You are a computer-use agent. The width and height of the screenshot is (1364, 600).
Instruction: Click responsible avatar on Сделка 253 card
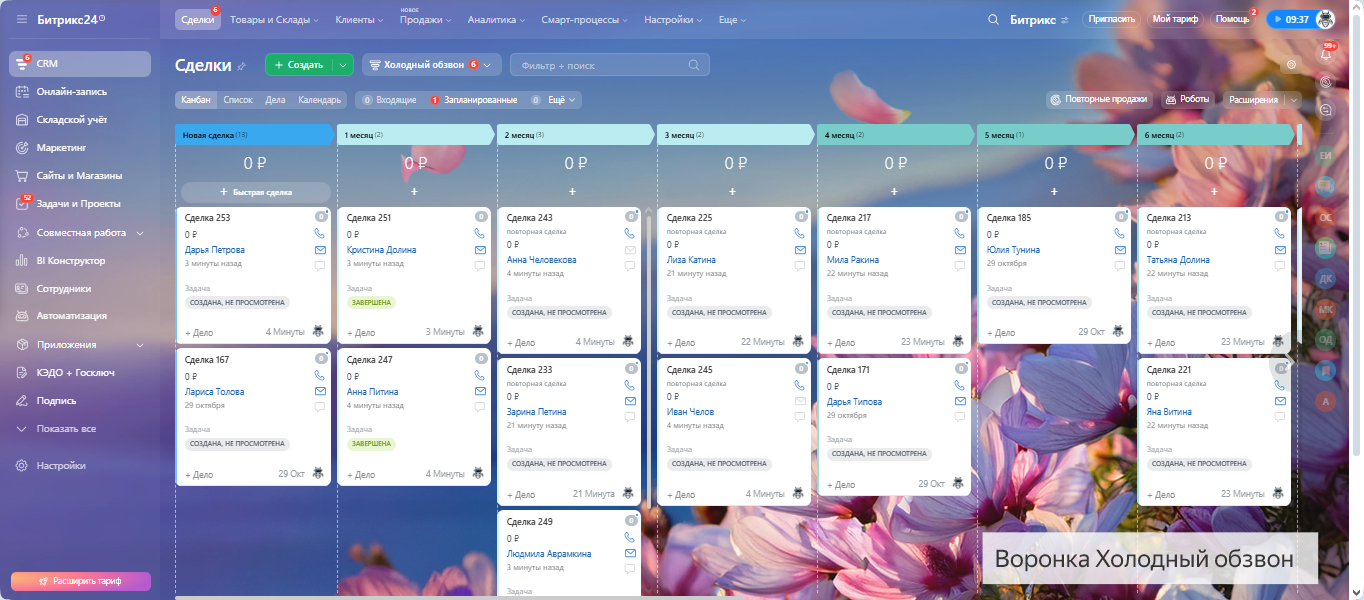(318, 331)
